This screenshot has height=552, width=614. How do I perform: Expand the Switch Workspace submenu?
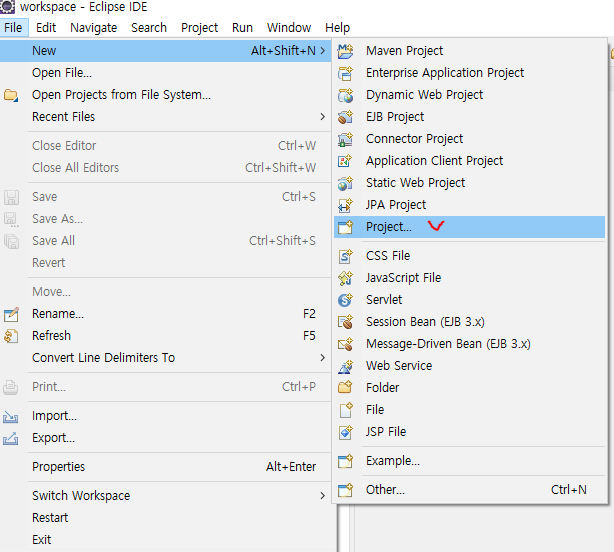[x=322, y=496]
